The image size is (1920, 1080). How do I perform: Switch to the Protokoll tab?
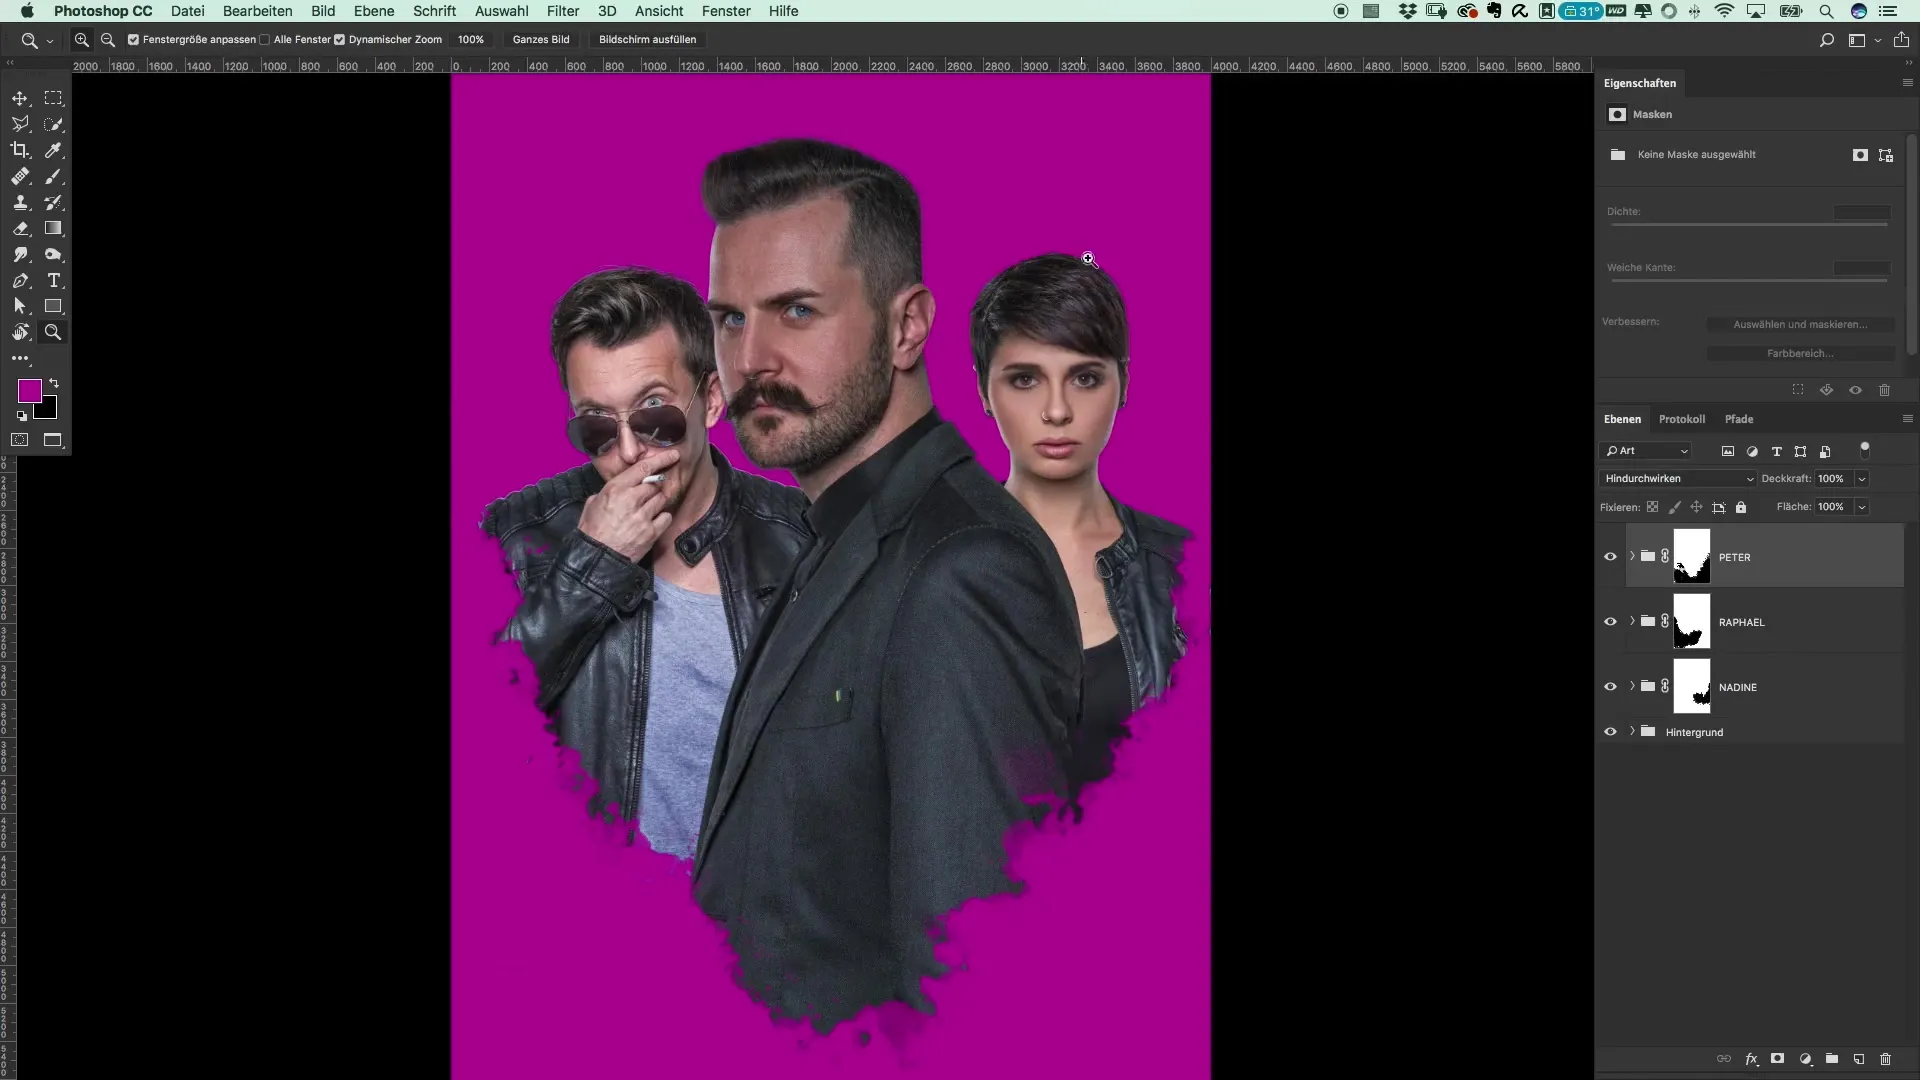[1681, 419]
